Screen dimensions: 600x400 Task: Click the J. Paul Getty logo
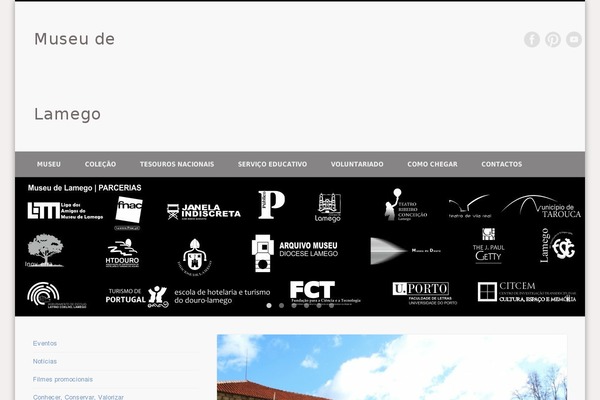pyautogui.click(x=489, y=245)
